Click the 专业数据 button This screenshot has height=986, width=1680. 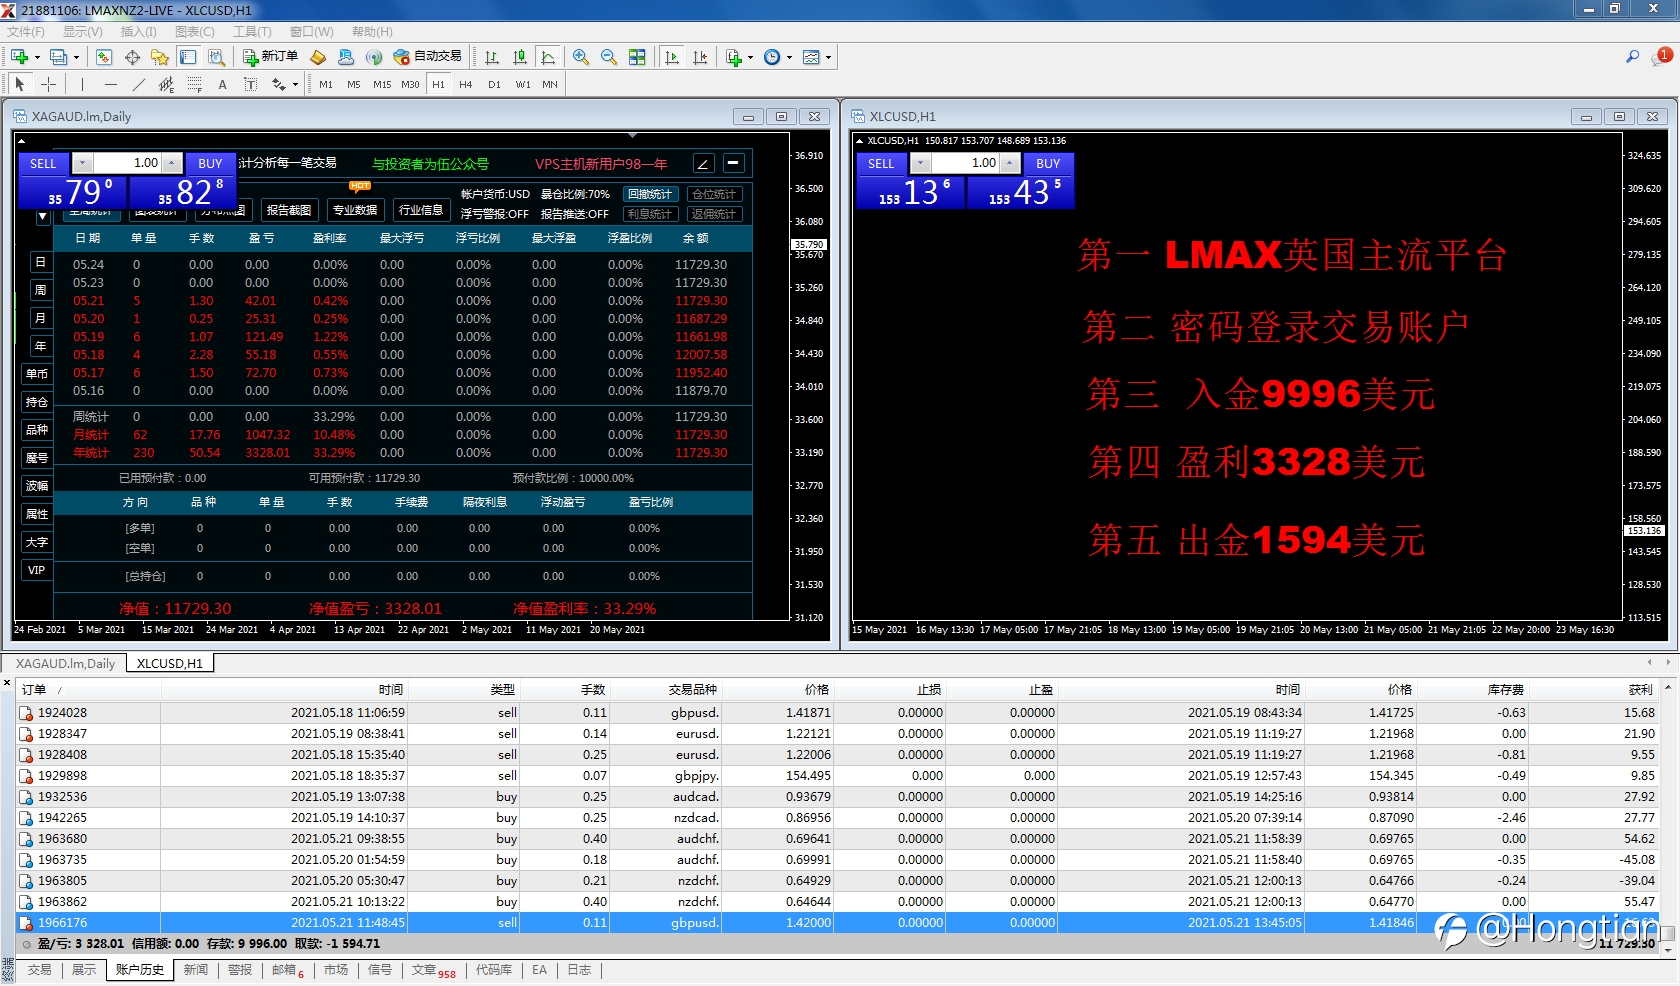coord(355,210)
